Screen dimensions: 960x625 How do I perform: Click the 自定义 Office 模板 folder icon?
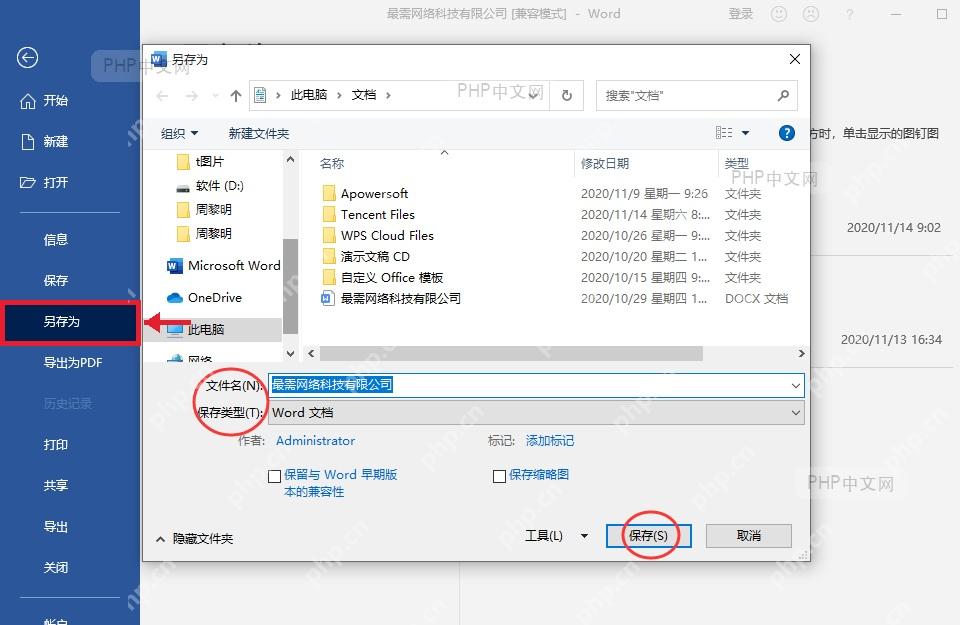click(329, 277)
